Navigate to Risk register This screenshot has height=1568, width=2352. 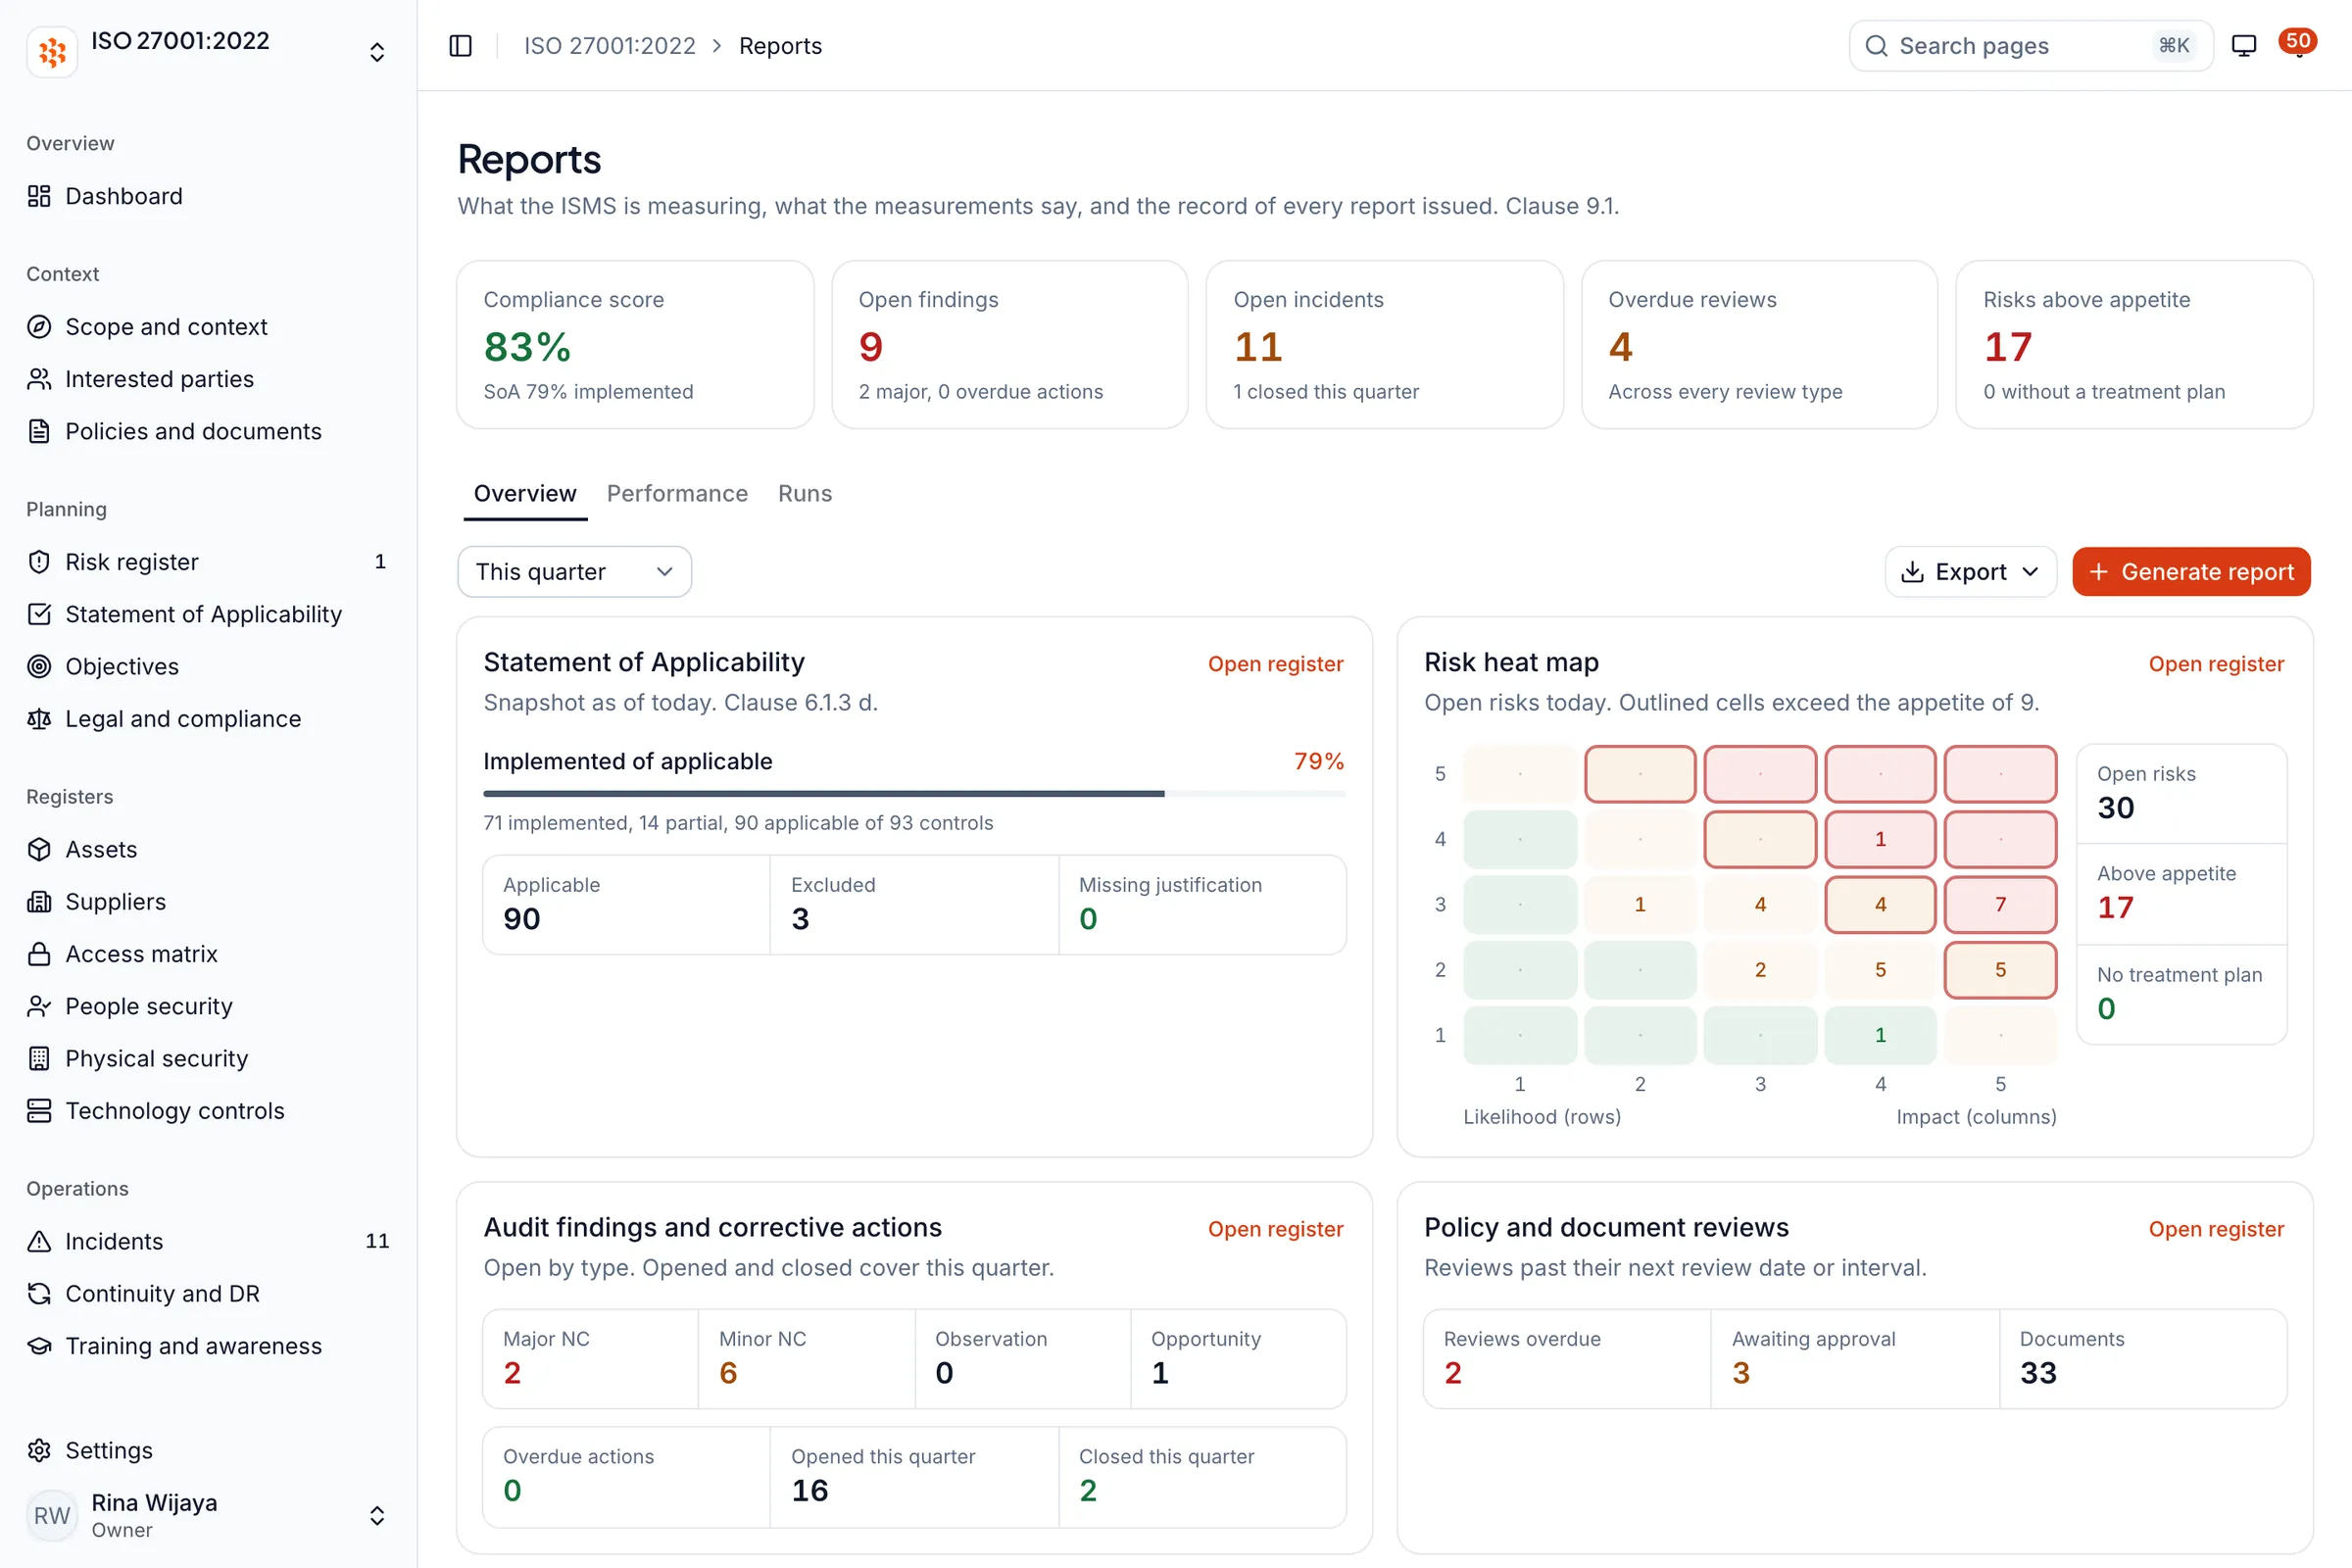coord(208,562)
